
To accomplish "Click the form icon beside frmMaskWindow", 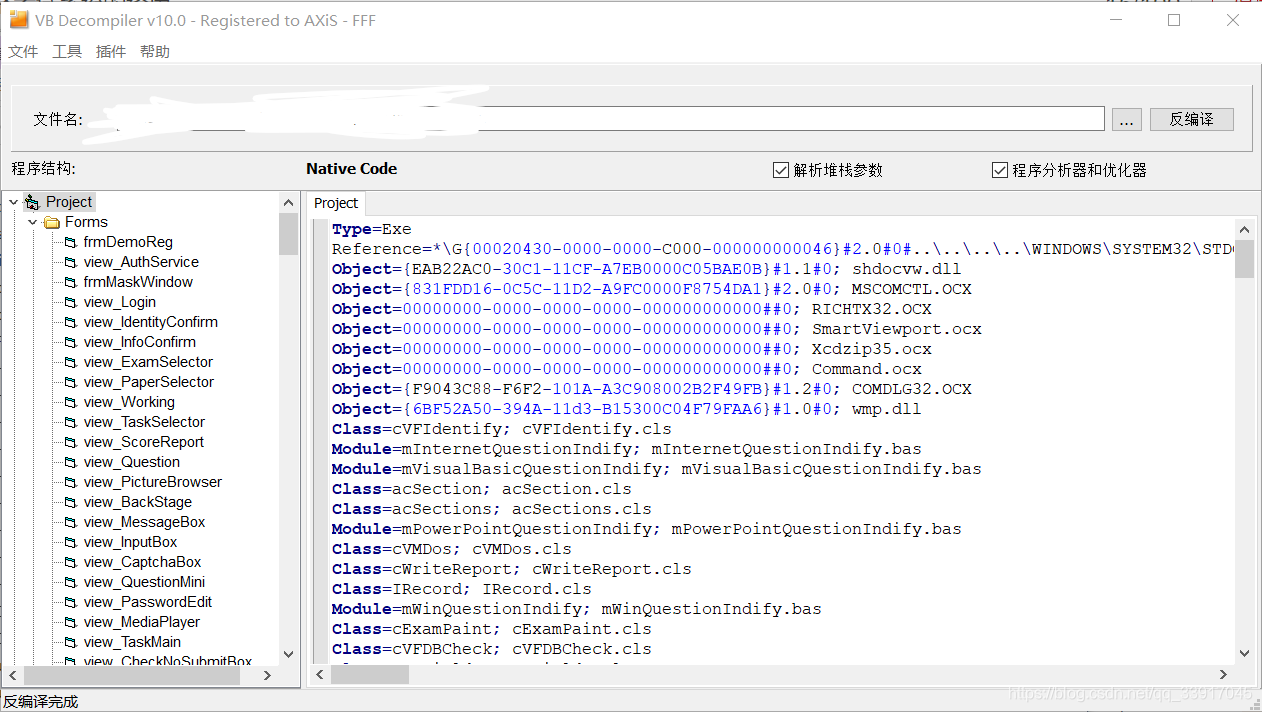I will pyautogui.click(x=71, y=282).
